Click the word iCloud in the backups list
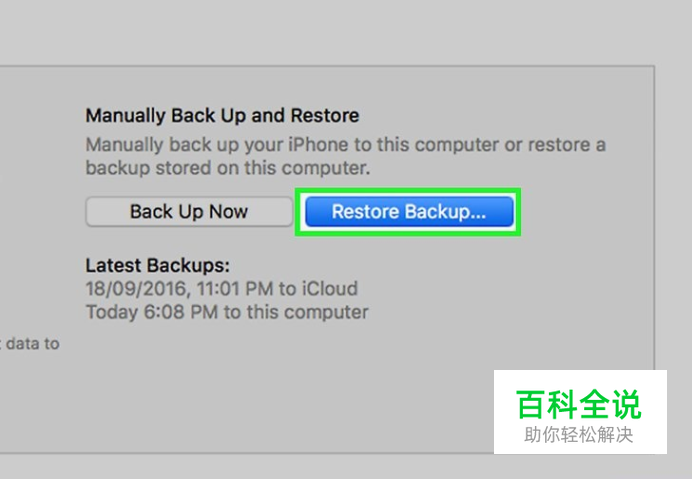Image resolution: width=692 pixels, height=479 pixels. click(330, 289)
